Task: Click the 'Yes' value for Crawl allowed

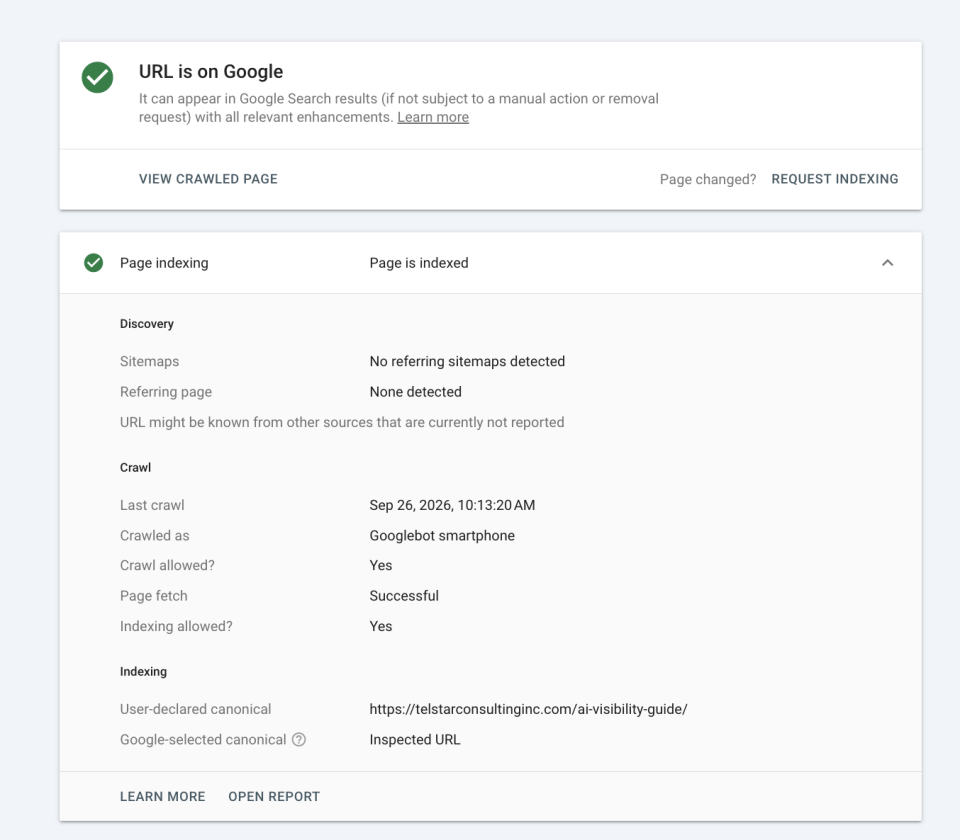Action: coord(381,565)
